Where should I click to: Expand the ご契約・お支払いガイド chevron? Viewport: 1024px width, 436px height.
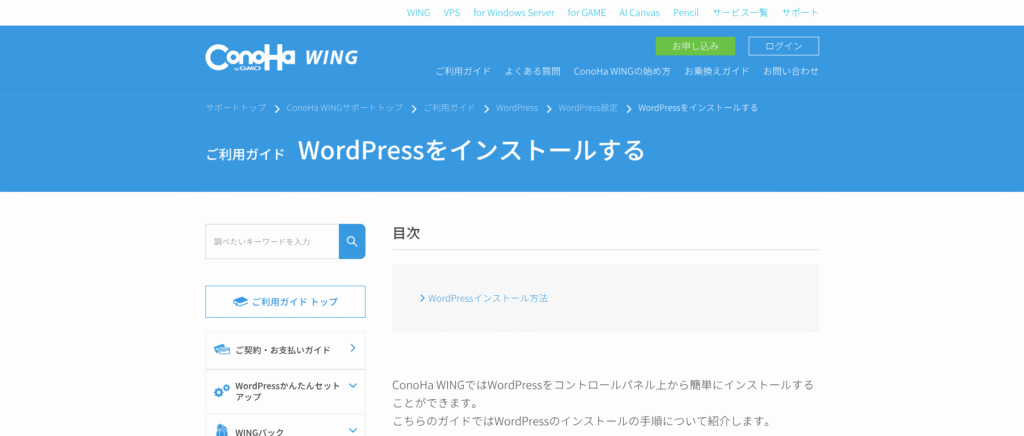[352, 348]
